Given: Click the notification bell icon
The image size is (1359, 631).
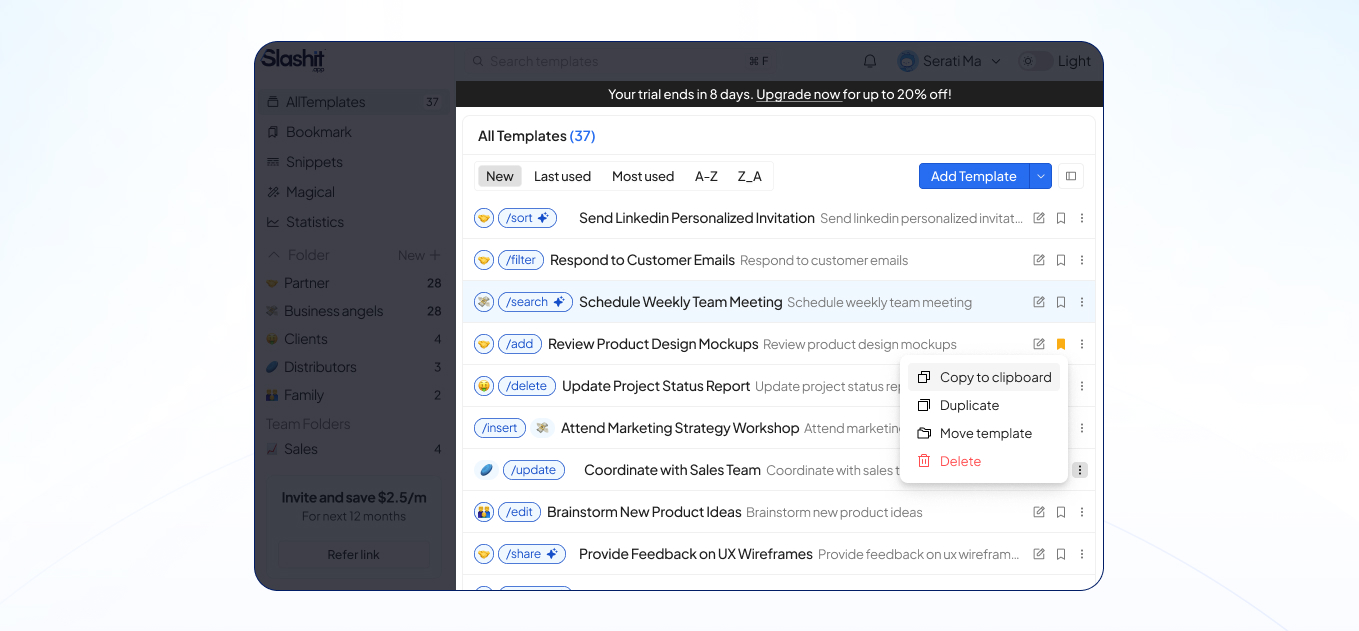Looking at the screenshot, I should (870, 61).
